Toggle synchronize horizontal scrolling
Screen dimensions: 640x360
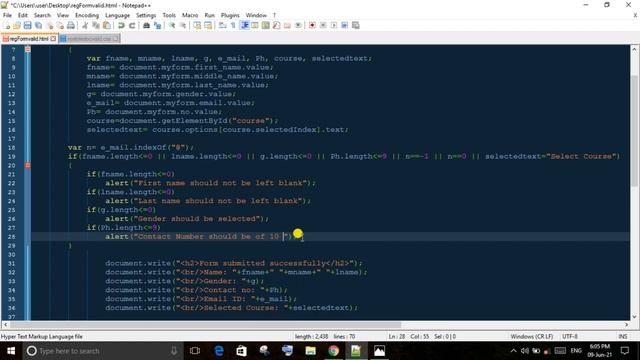(x=208, y=26)
